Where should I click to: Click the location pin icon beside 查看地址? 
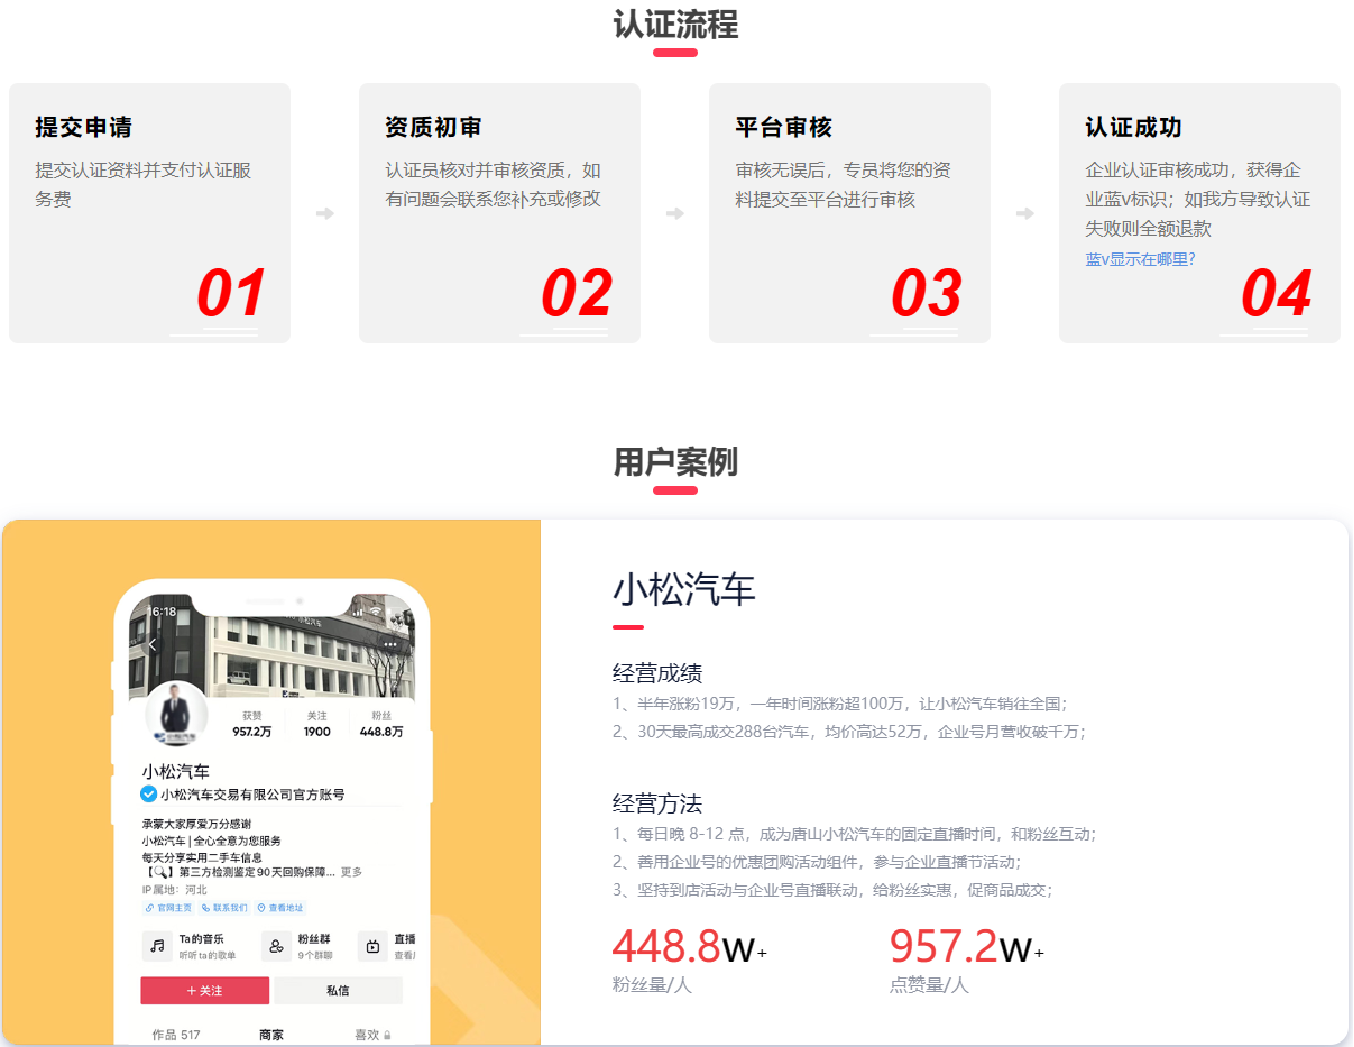(262, 908)
